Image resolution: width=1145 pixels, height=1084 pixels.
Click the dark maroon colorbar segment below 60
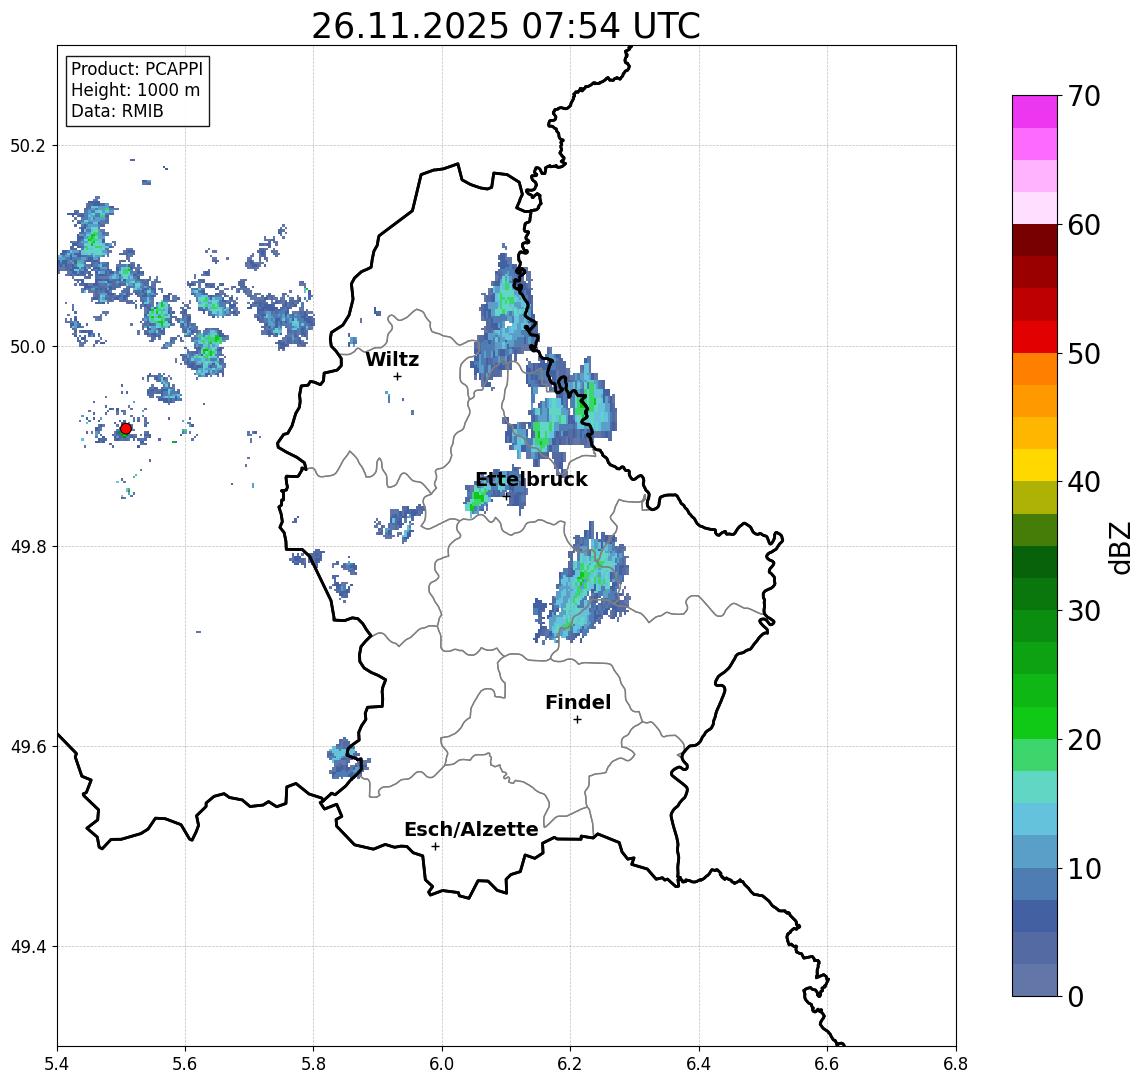coord(1035,240)
